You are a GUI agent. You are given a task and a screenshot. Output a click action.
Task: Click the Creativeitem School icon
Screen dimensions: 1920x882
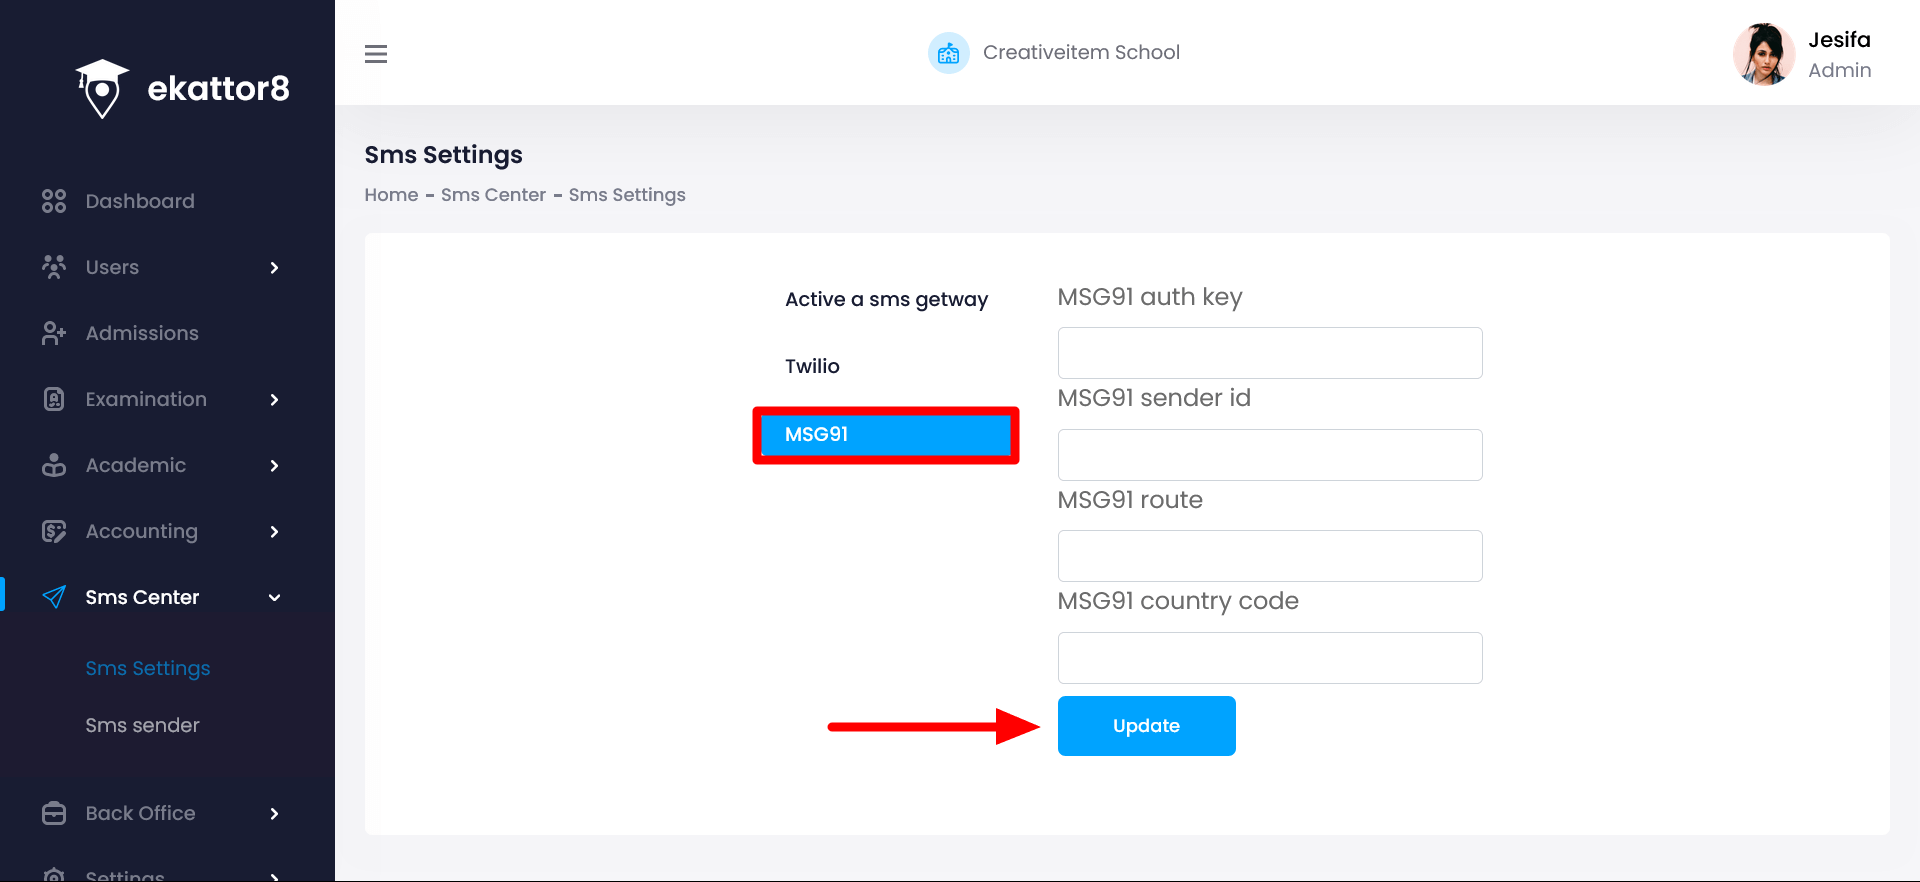[x=948, y=53]
